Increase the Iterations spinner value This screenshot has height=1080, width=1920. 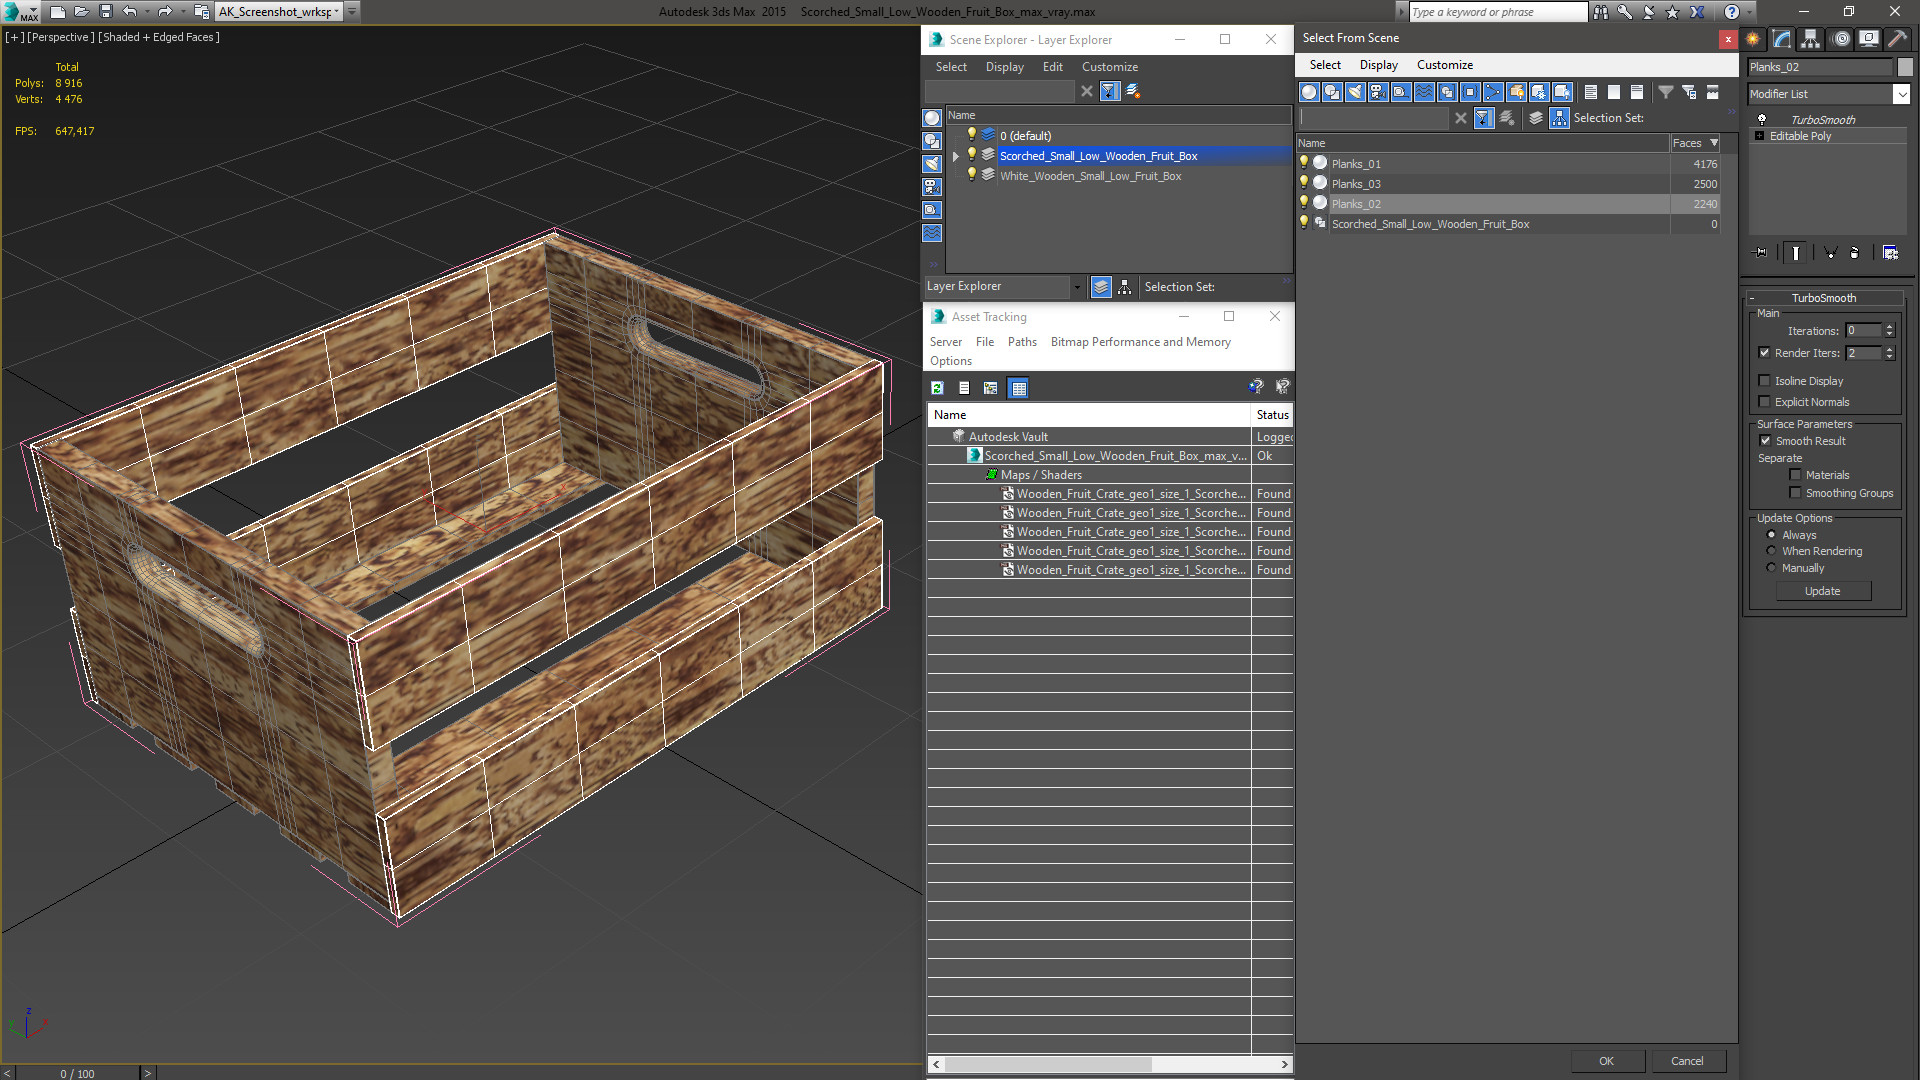pos(1889,327)
